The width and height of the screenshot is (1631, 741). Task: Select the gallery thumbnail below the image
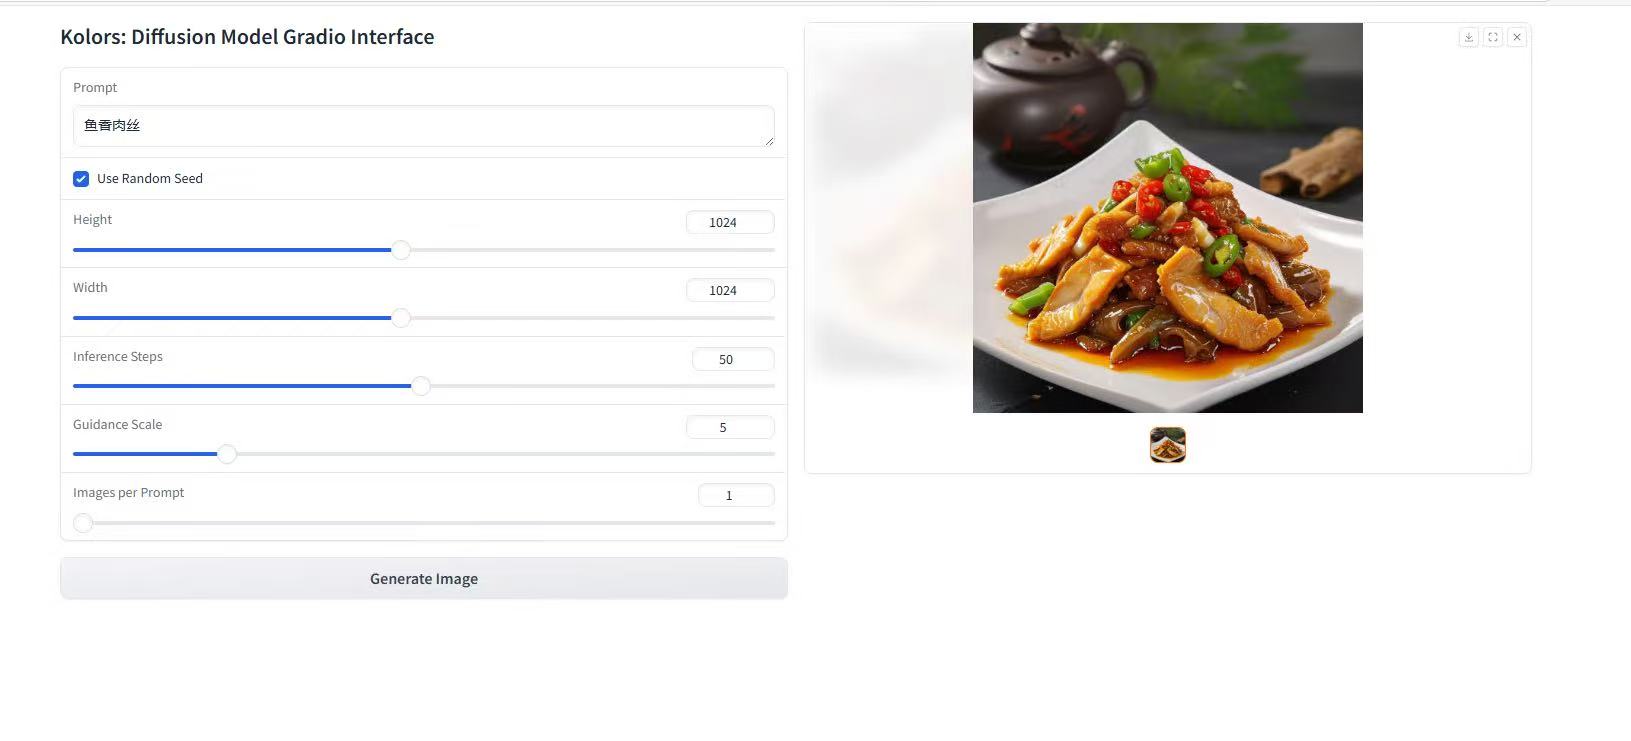[x=1168, y=445]
